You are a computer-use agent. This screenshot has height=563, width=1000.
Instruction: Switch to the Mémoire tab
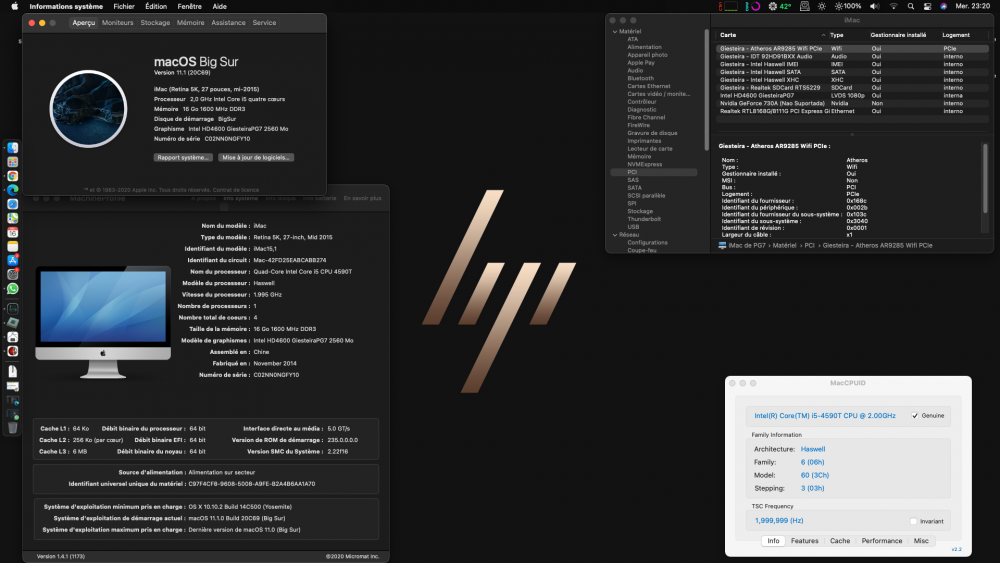pyautogui.click(x=190, y=22)
